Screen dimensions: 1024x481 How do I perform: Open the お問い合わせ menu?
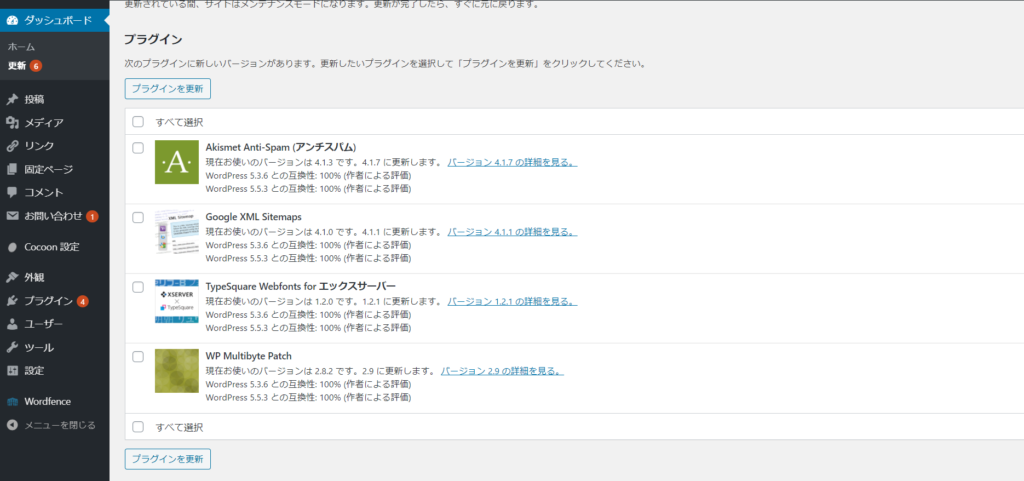coord(55,216)
